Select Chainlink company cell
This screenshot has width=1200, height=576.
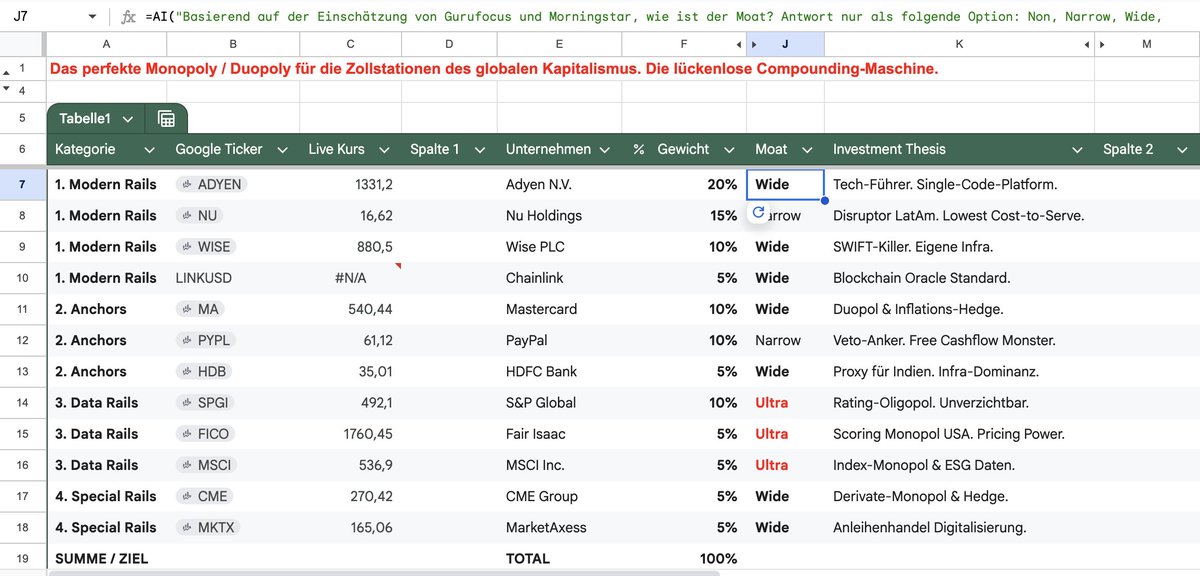coord(559,278)
